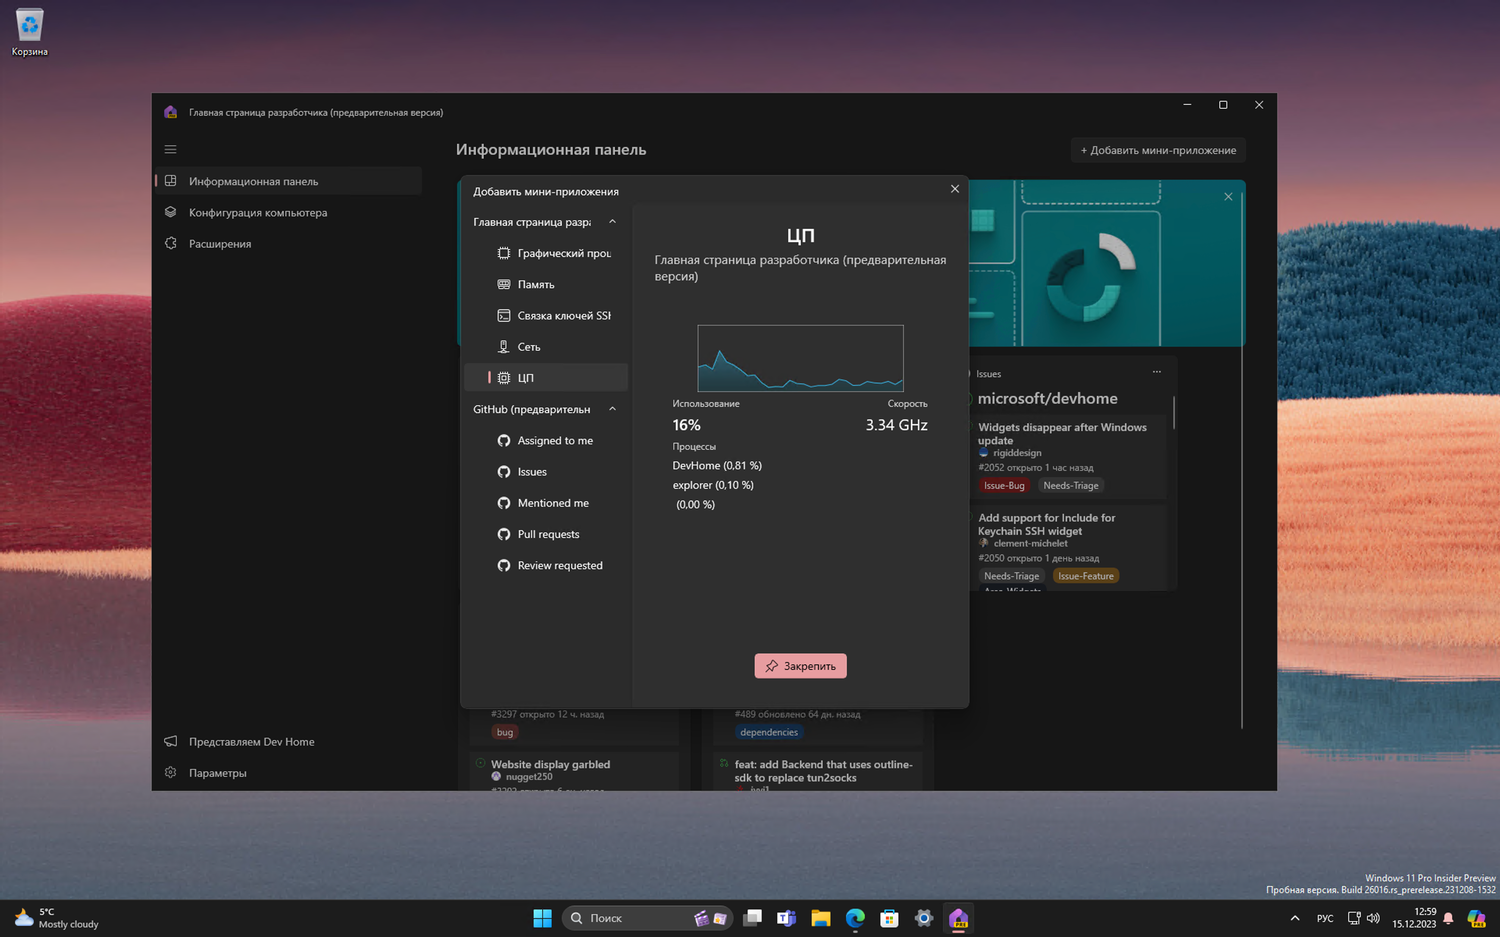
Task: Open Microsoft Edge from the taskbar
Action: coord(855,918)
